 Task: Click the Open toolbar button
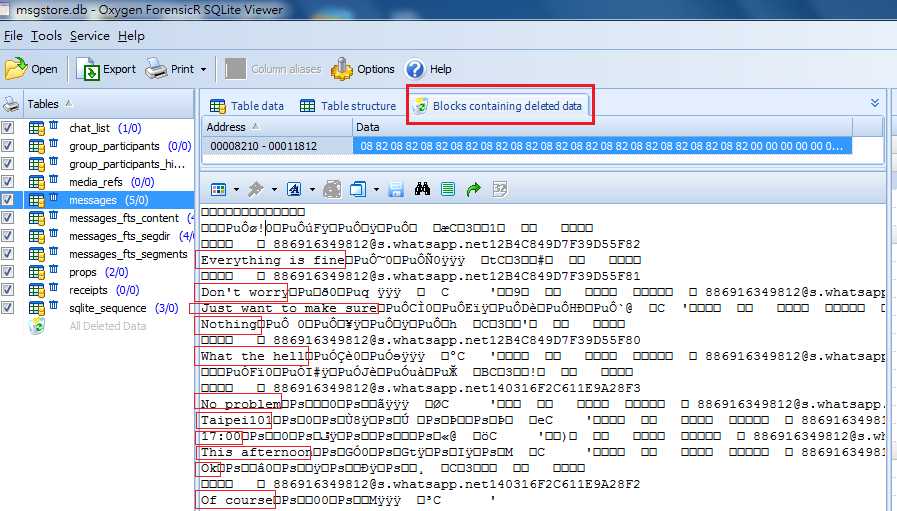(x=31, y=69)
